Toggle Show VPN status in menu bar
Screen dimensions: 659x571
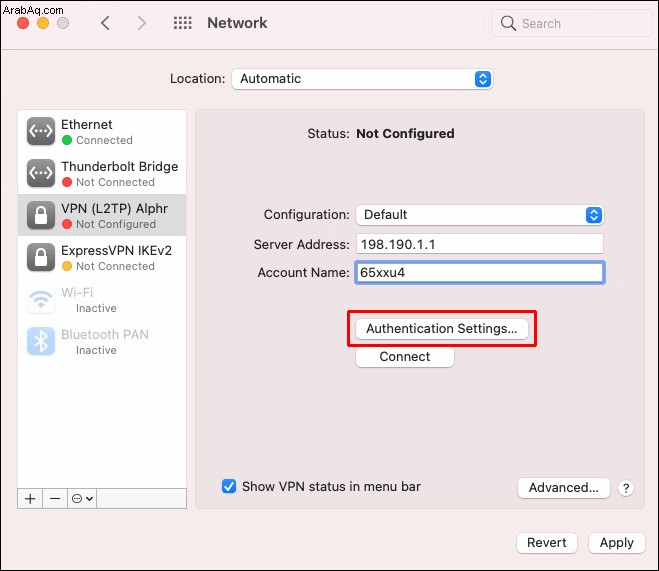pos(229,486)
